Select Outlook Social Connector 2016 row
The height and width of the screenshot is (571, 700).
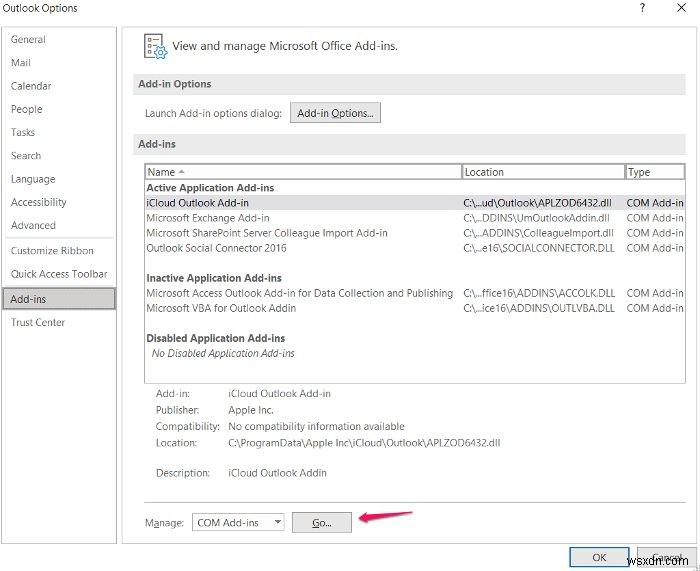[x=415, y=248]
